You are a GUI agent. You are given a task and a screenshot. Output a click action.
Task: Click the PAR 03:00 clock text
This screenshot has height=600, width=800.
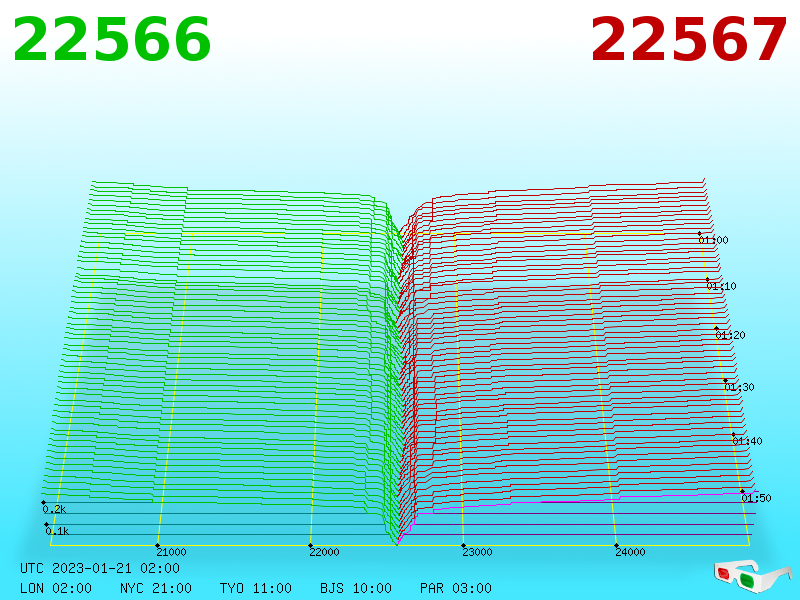pyautogui.click(x=456, y=588)
